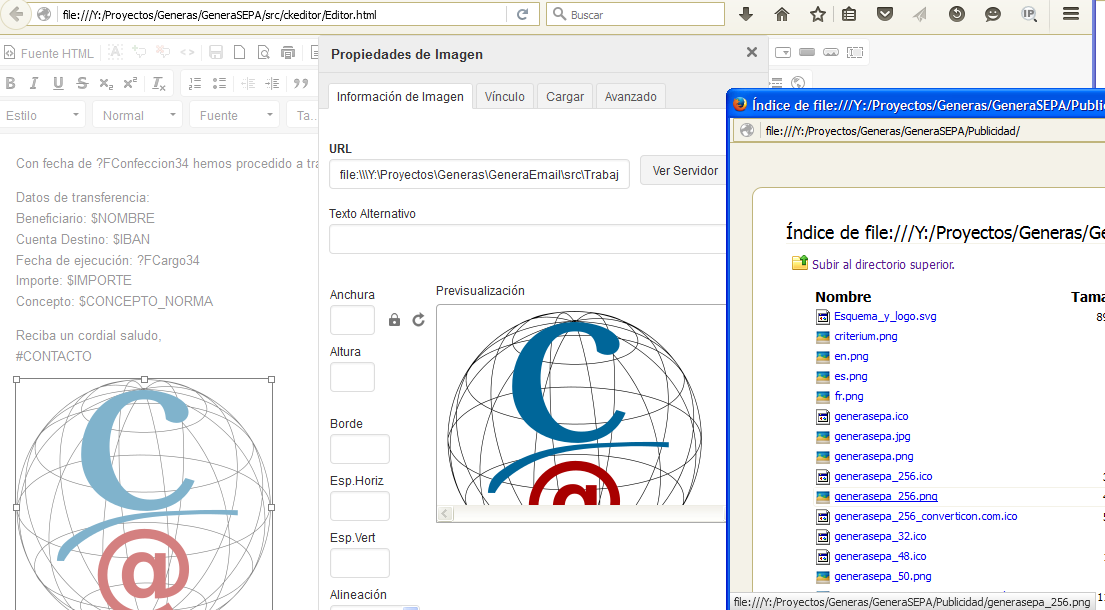Viewport: 1105px width, 610px height.
Task: Apply Italic formatting
Action: [34, 83]
